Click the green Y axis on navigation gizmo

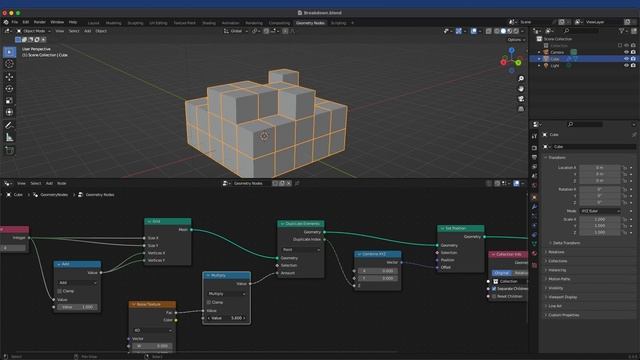click(518, 62)
